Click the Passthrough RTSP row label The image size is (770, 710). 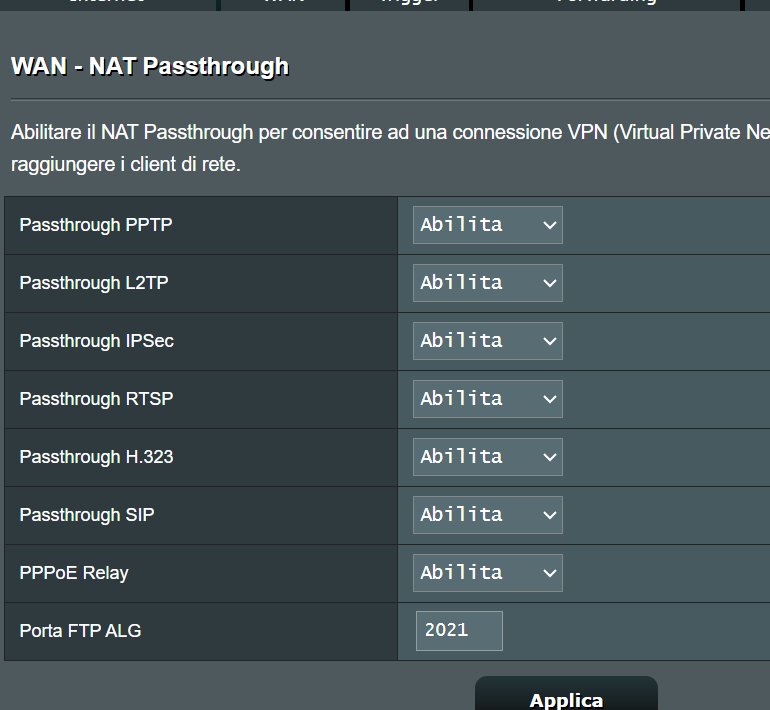[97, 399]
